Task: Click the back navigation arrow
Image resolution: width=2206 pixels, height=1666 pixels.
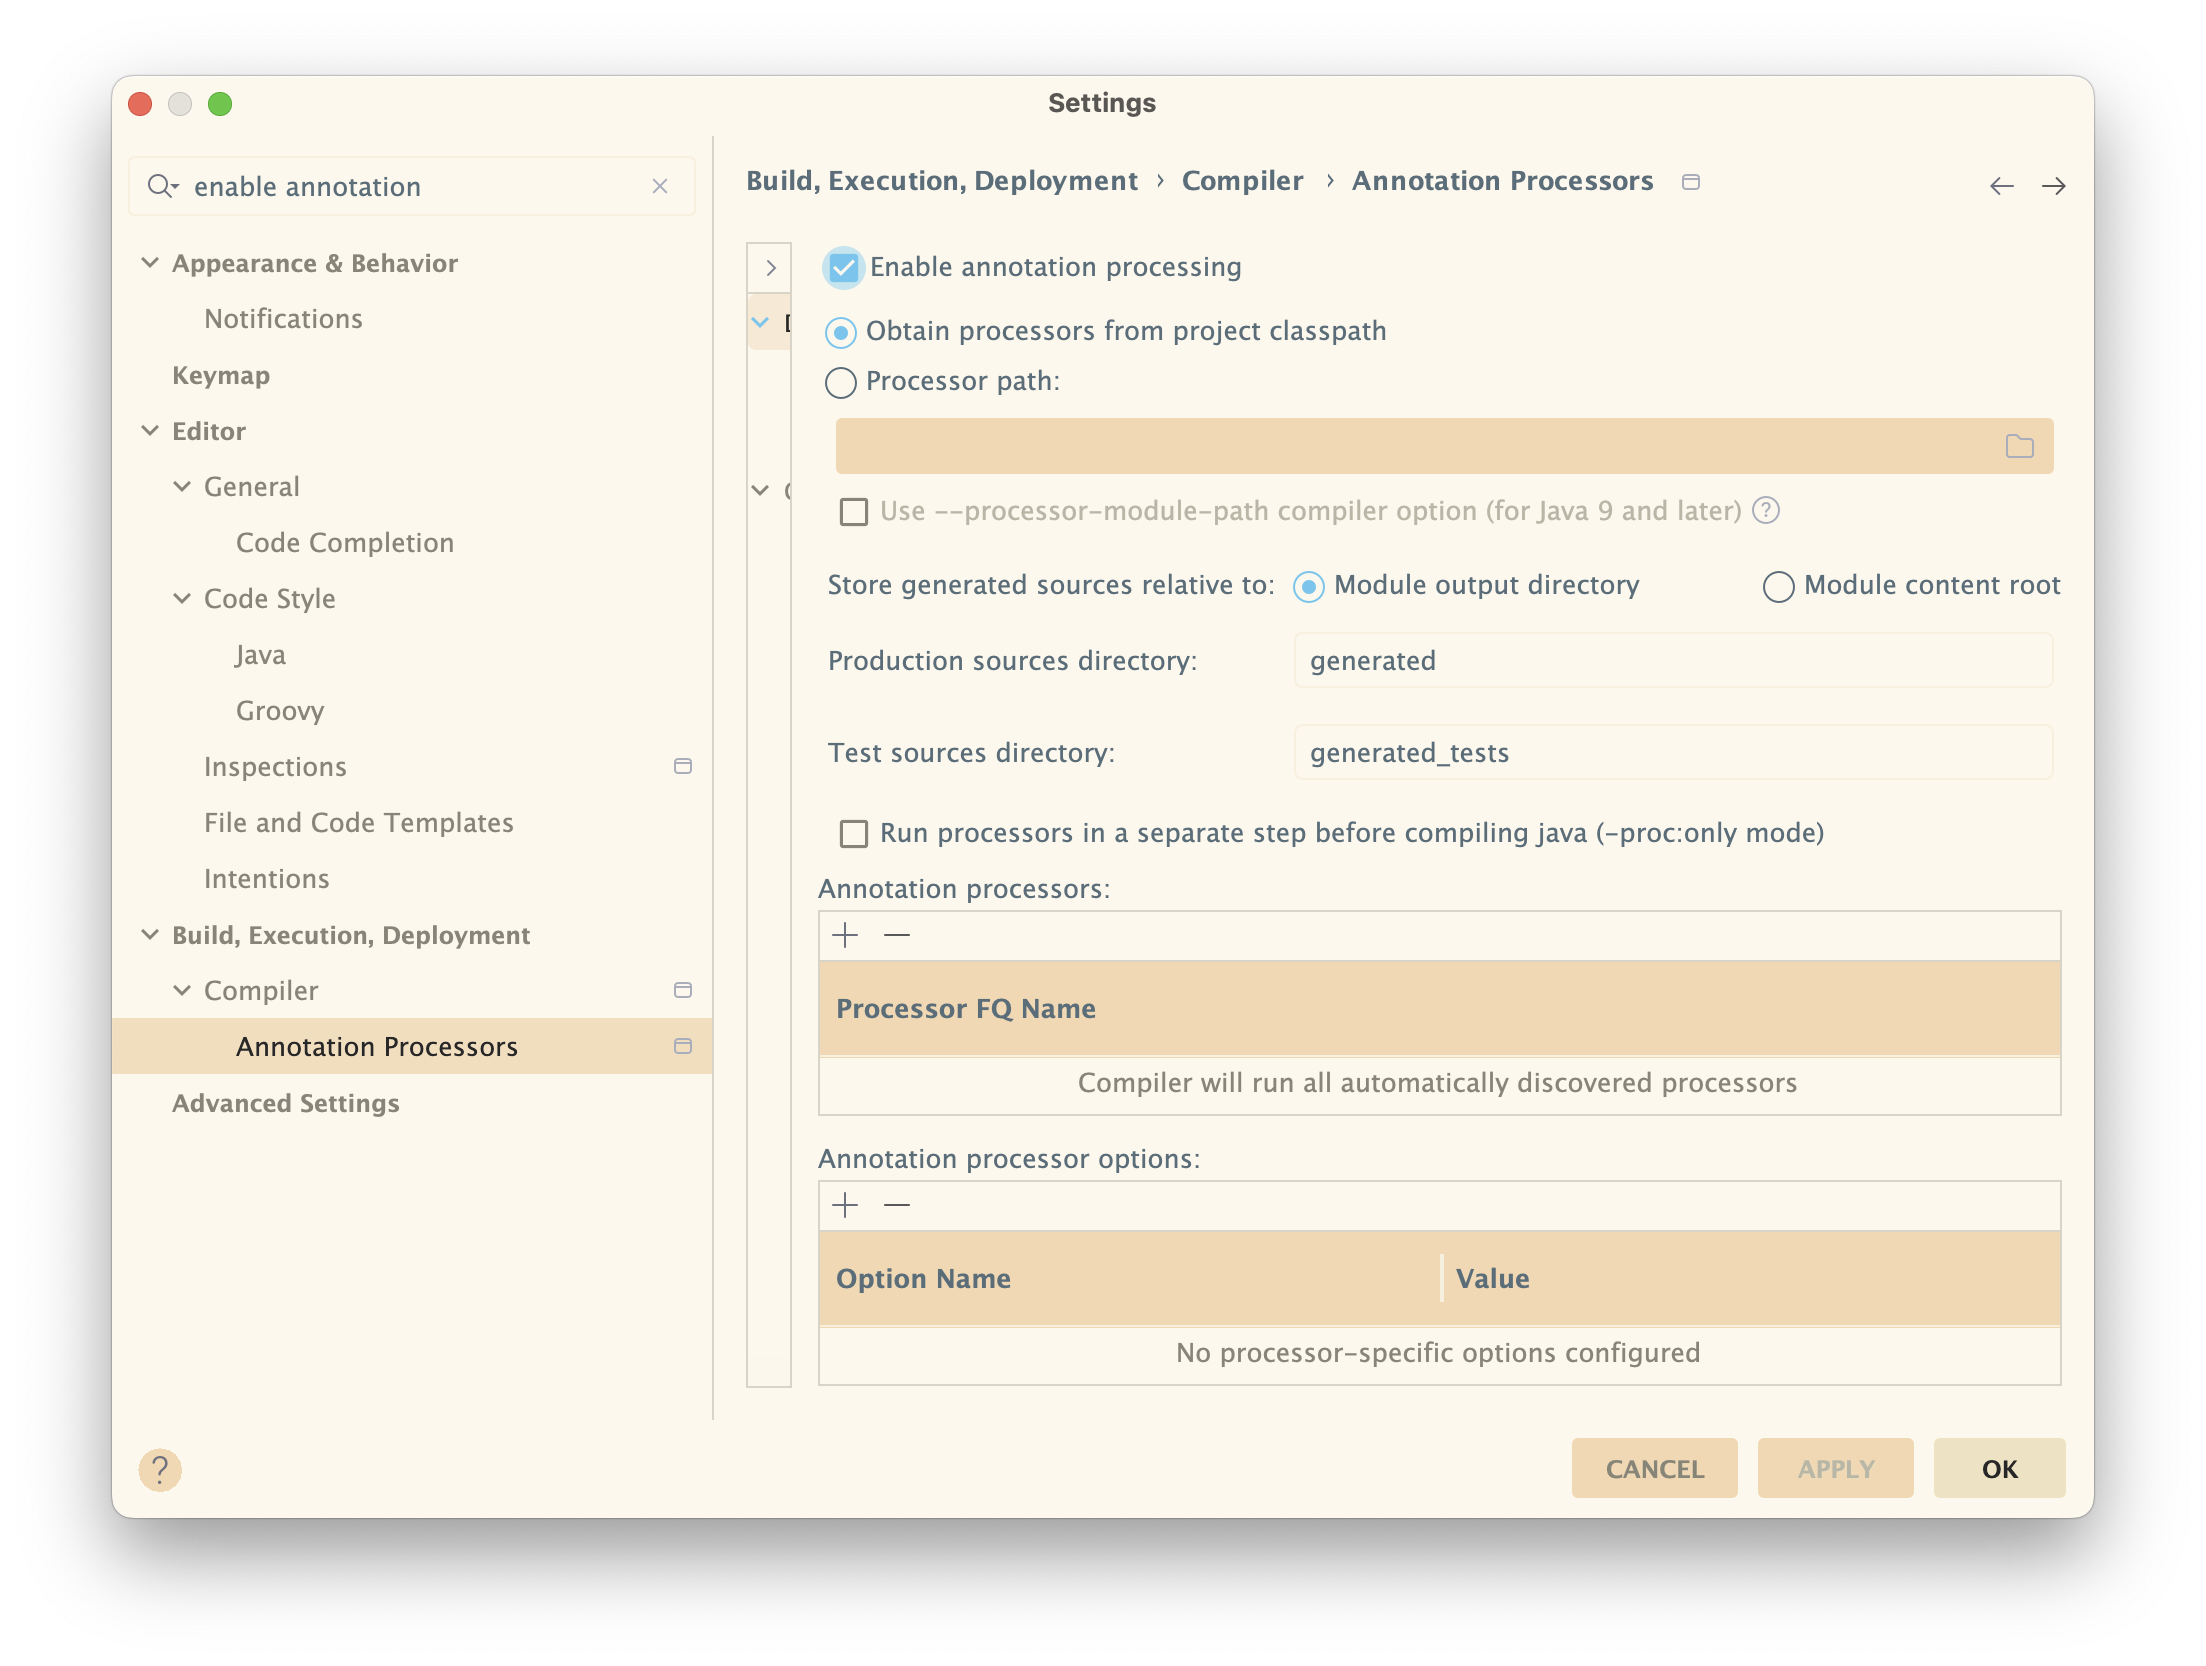Action: point(2001,186)
